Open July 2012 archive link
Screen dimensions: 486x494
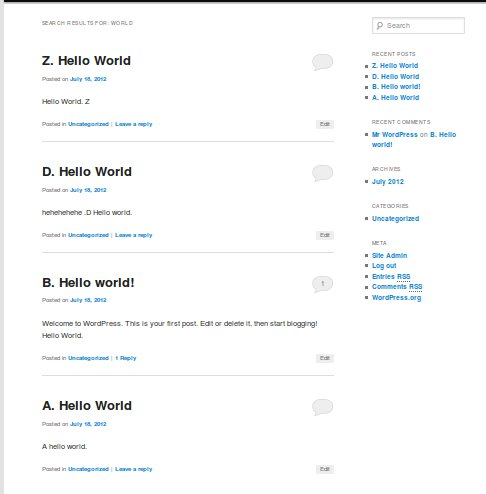coord(388,182)
